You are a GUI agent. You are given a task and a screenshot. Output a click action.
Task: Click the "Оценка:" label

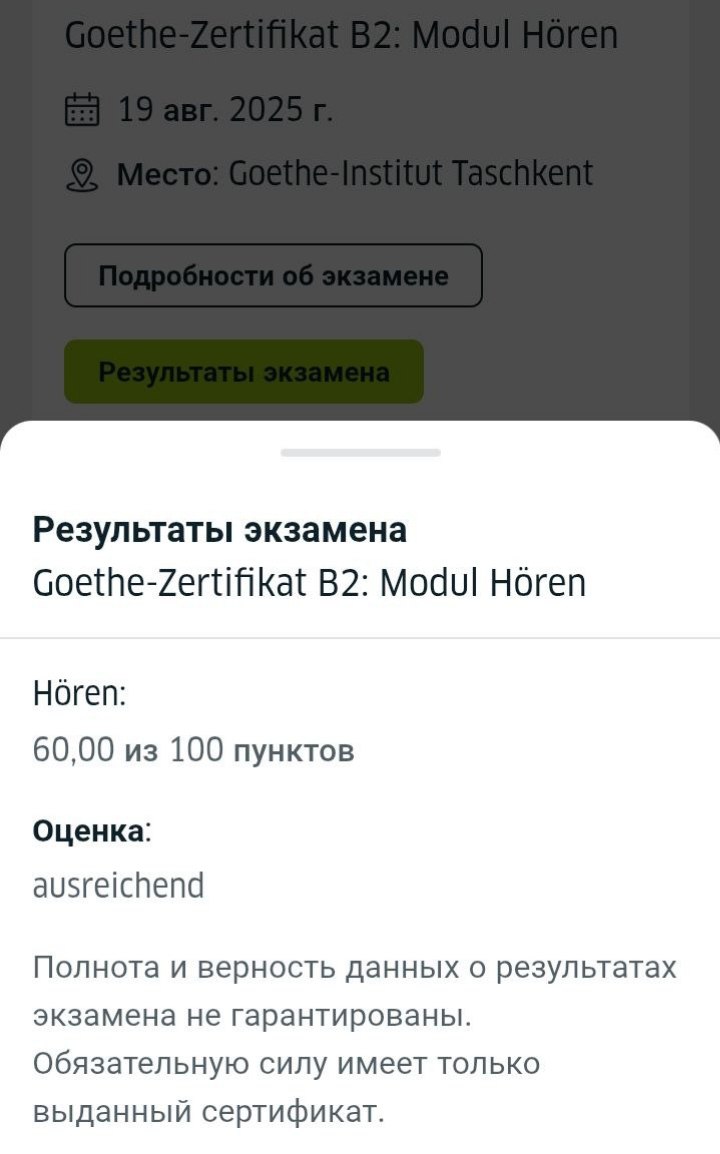pyautogui.click(x=92, y=831)
